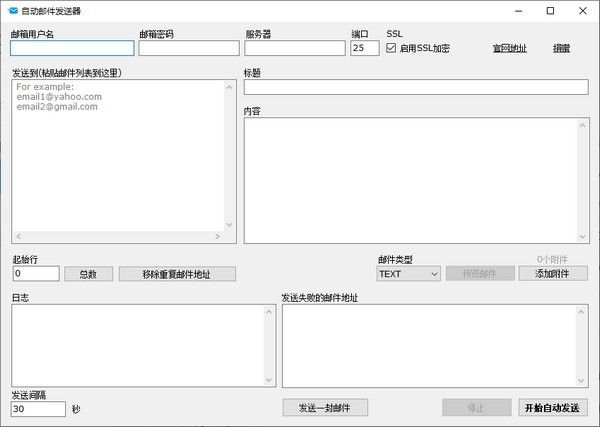
Task: Click the 0个附件 attachment count label
Action: coord(552,259)
